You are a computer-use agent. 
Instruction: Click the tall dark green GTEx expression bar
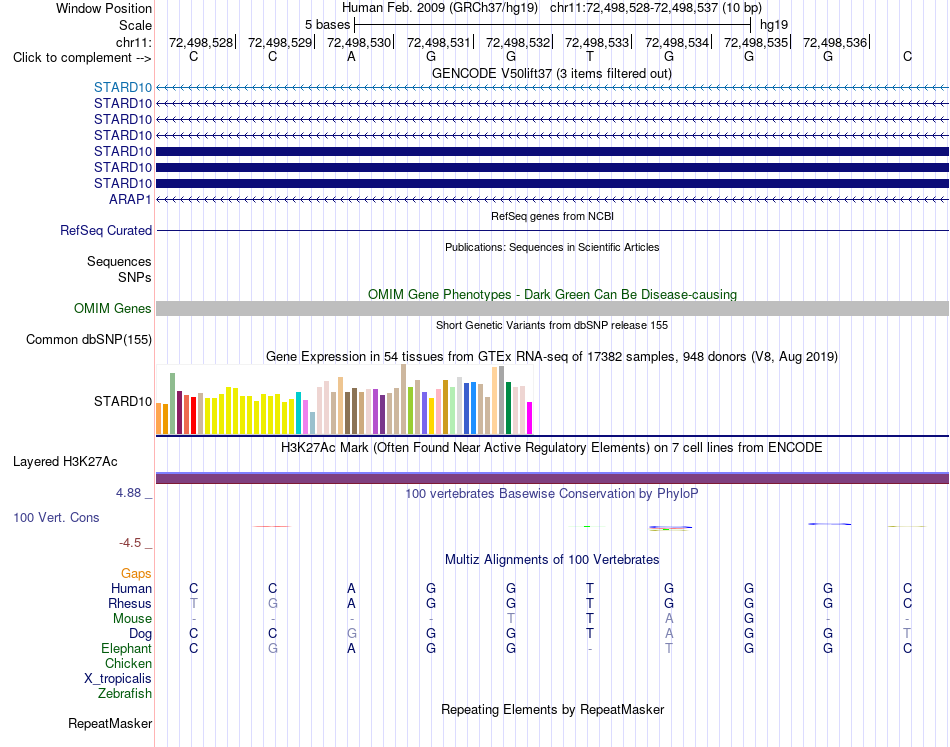point(508,408)
